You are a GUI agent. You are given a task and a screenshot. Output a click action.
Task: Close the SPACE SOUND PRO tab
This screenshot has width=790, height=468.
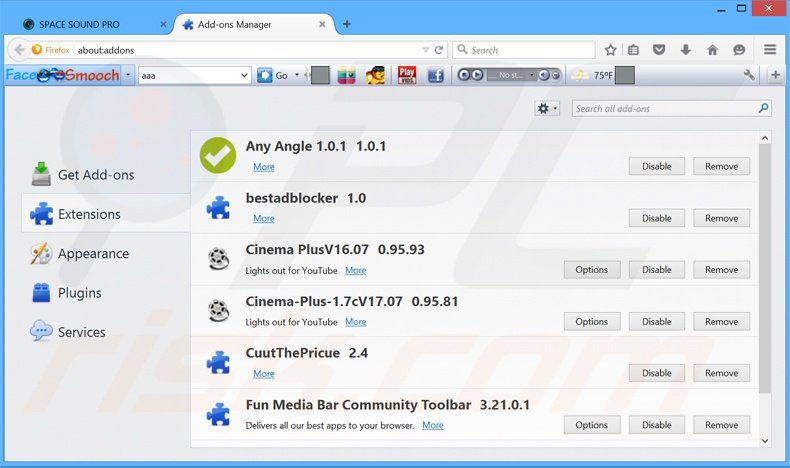[163, 24]
